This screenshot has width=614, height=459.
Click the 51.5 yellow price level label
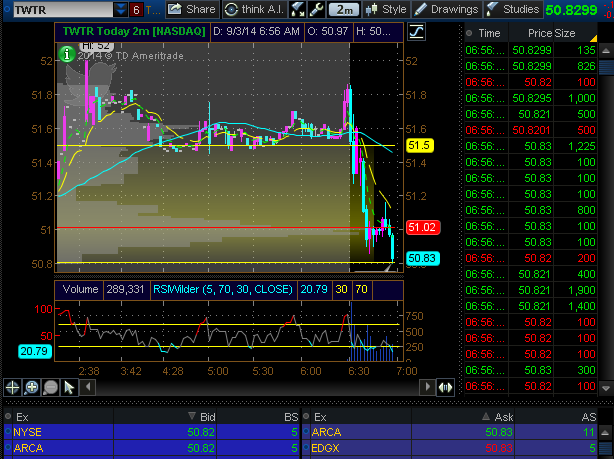[x=419, y=146]
